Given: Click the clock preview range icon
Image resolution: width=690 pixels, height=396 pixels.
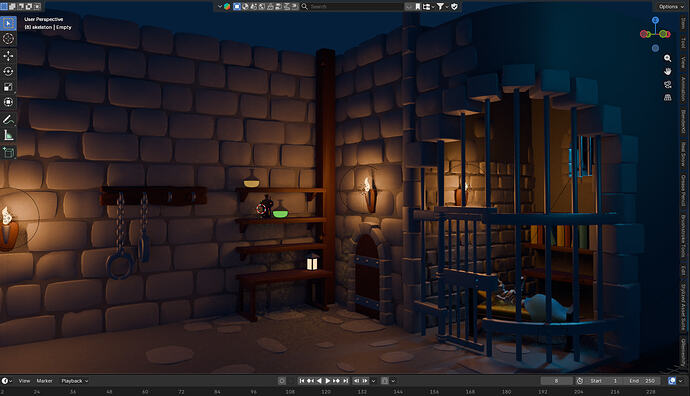Looking at the screenshot, I should pyautogui.click(x=580, y=381).
